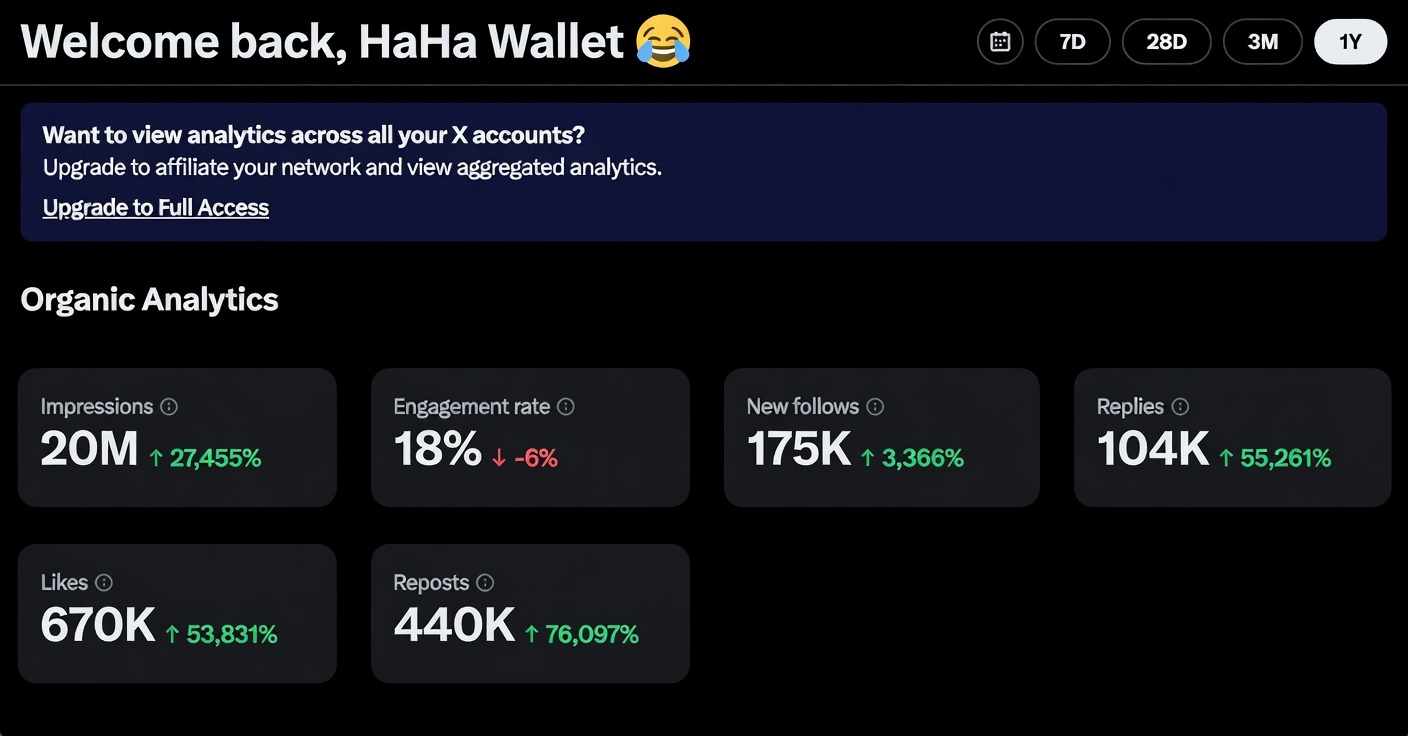The width and height of the screenshot is (1408, 736).
Task: Select the active 1Y time range
Action: pyautogui.click(x=1350, y=41)
